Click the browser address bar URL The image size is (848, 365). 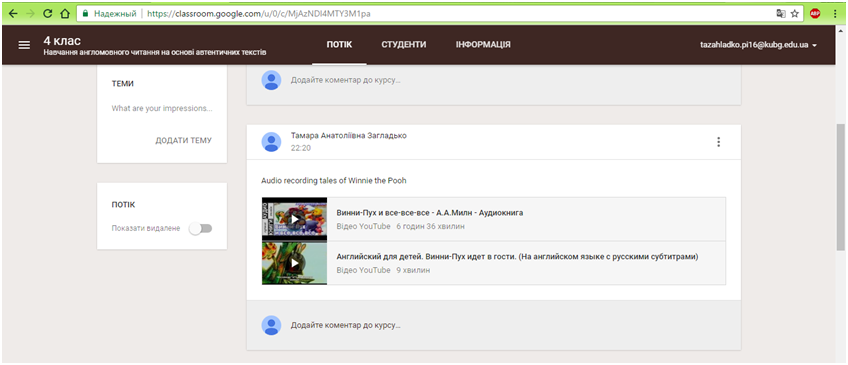(260, 14)
